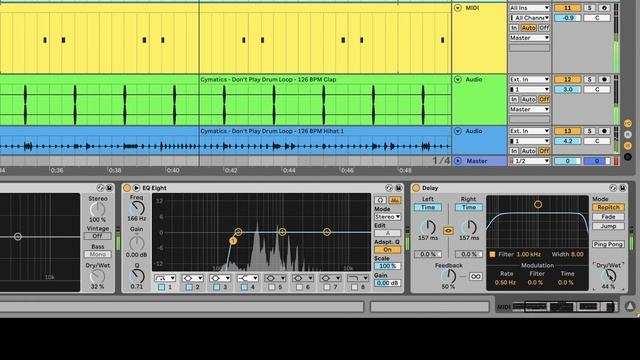The height and width of the screenshot is (360, 640).
Task: Toggle EQ Eight headphone audition mode
Action: (380, 200)
